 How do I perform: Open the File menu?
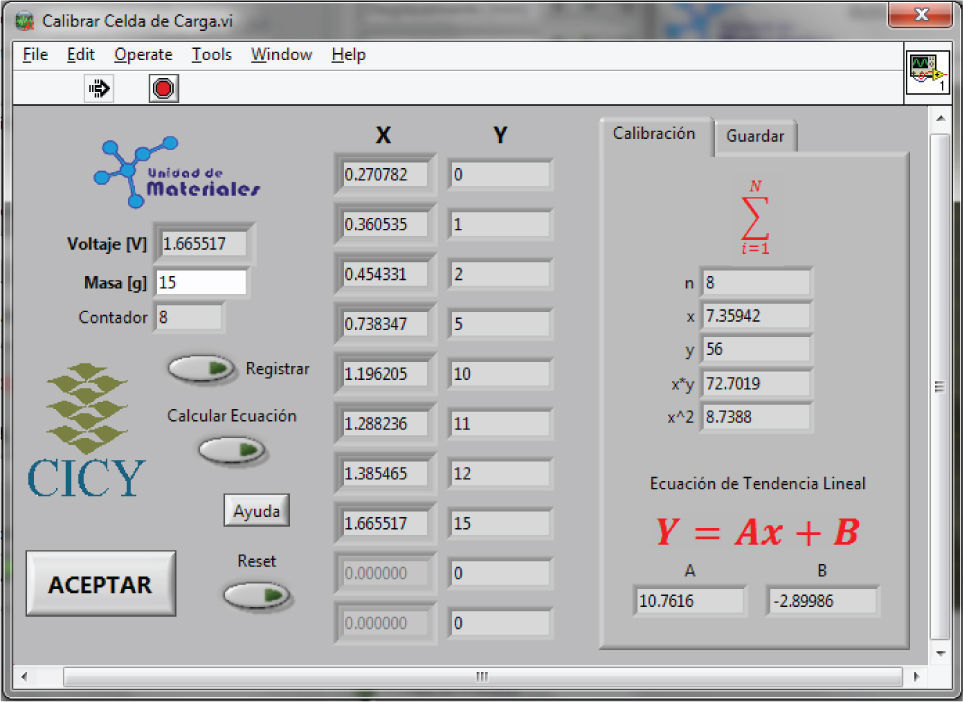click(x=35, y=55)
